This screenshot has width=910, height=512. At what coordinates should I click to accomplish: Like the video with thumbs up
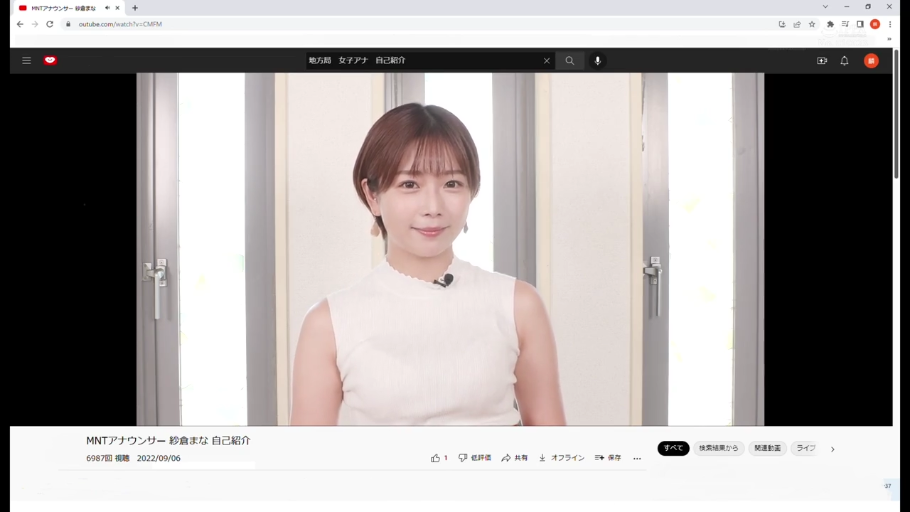[x=438, y=458]
